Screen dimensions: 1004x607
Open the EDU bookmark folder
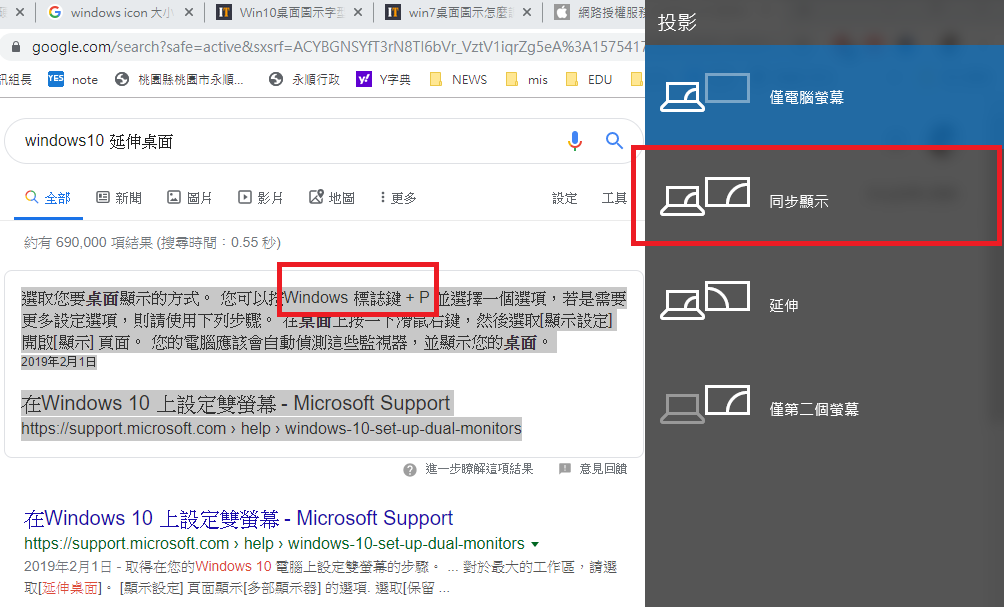(x=589, y=79)
